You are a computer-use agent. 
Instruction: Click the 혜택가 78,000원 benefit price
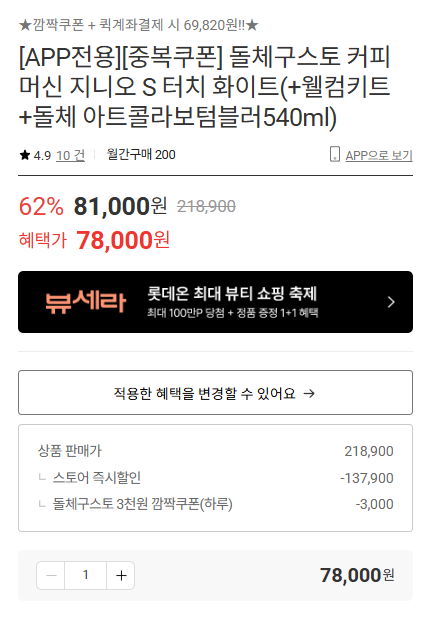coord(94,240)
